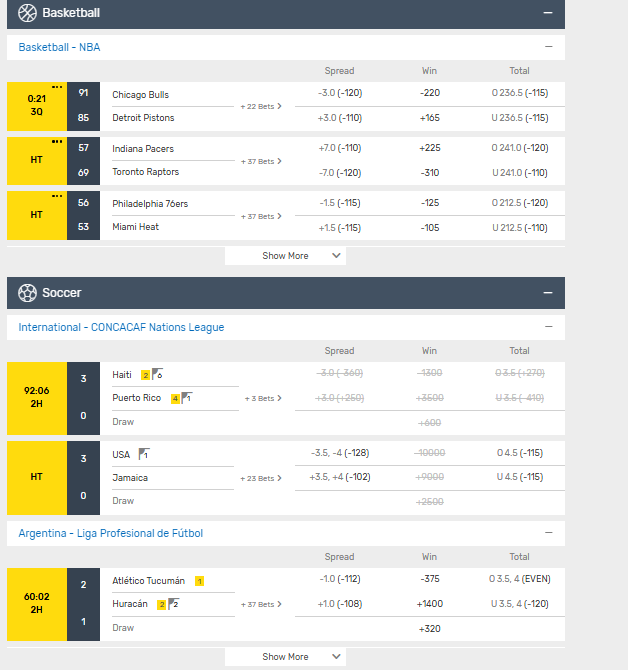Click the Atlético Tucumán yellow card icon

pyautogui.click(x=199, y=581)
